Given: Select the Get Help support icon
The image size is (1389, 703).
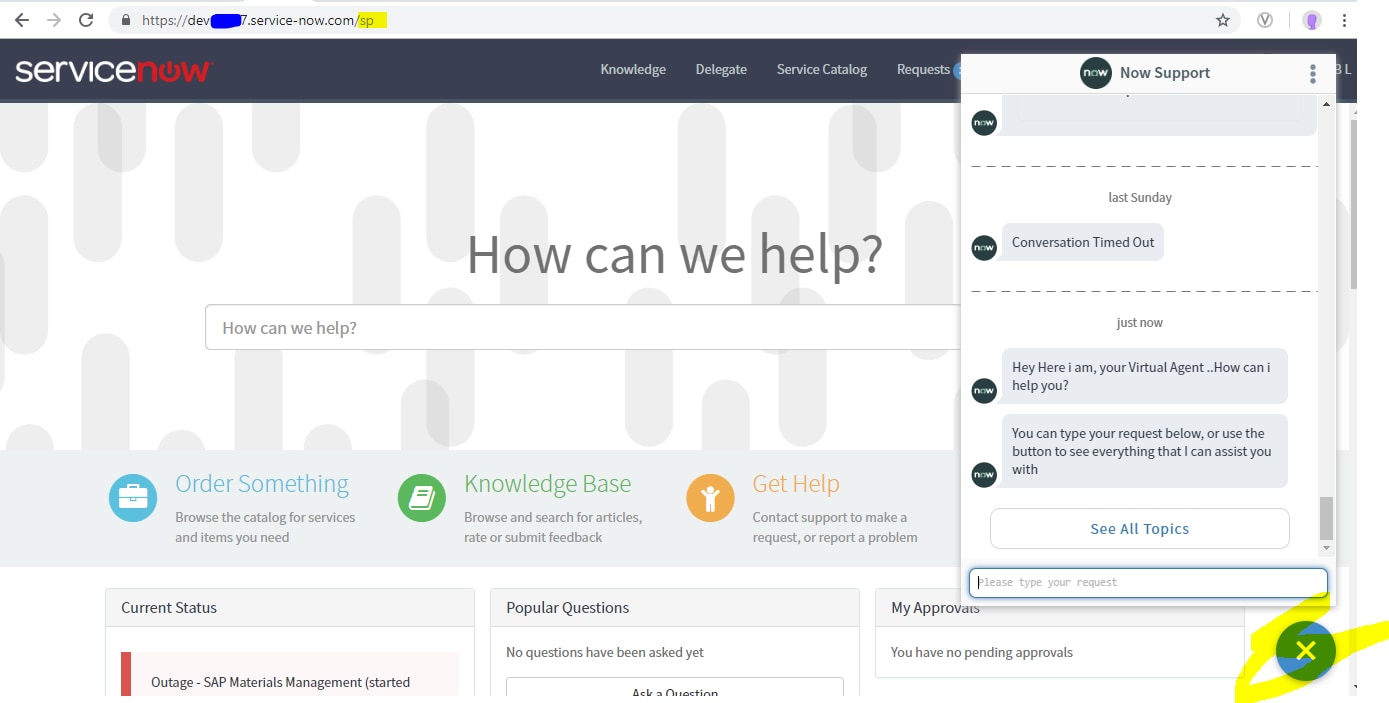Looking at the screenshot, I should (x=710, y=497).
